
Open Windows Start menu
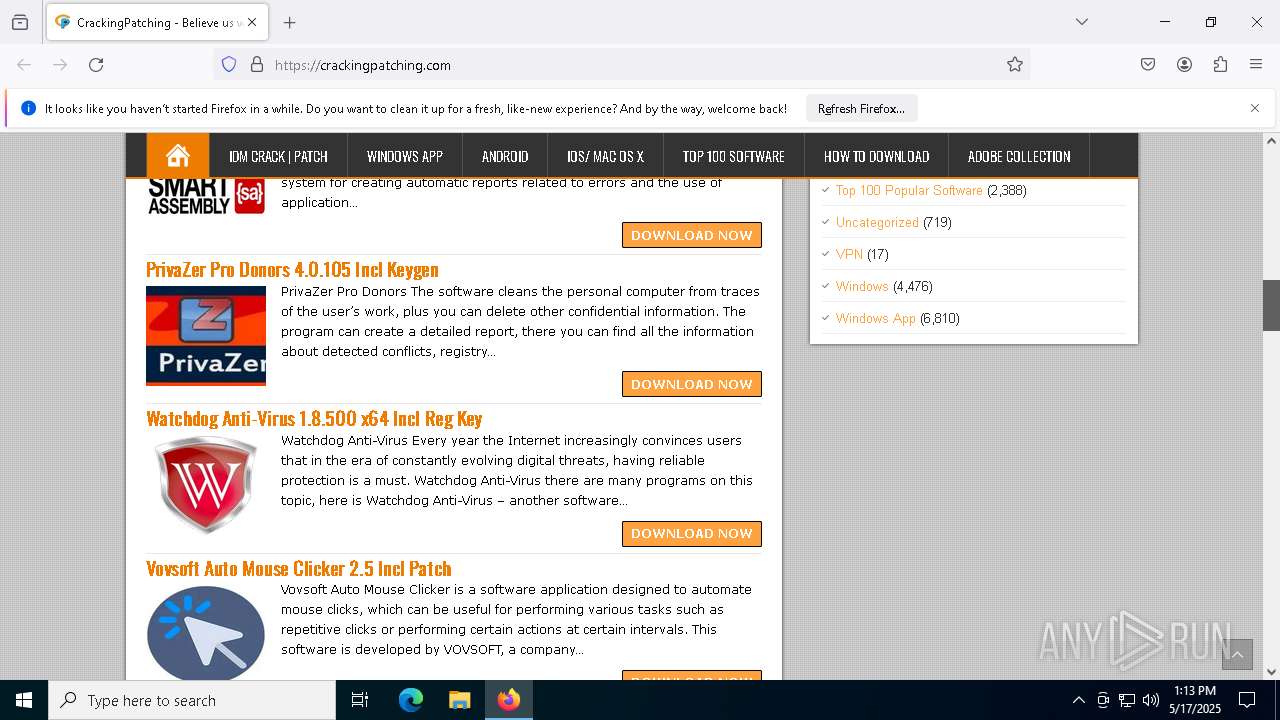click(24, 700)
